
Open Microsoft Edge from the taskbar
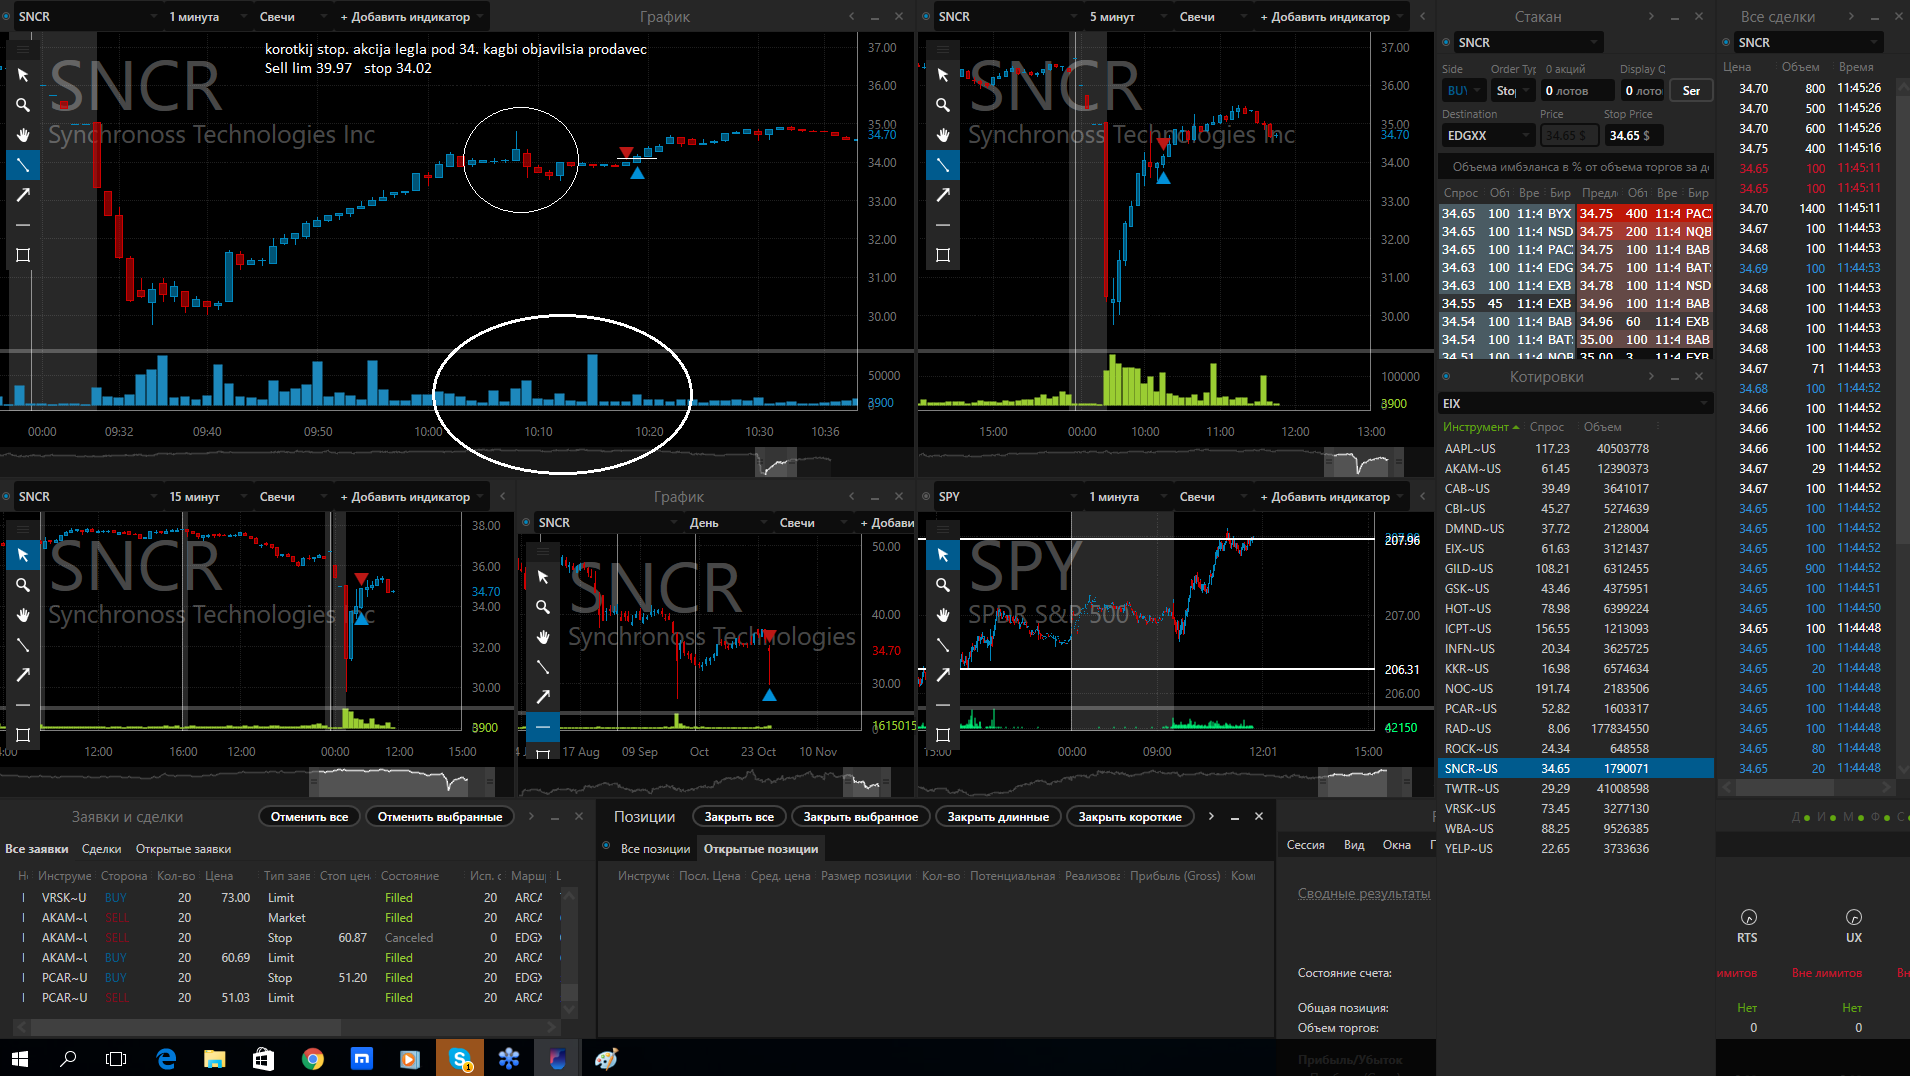[x=166, y=1058]
